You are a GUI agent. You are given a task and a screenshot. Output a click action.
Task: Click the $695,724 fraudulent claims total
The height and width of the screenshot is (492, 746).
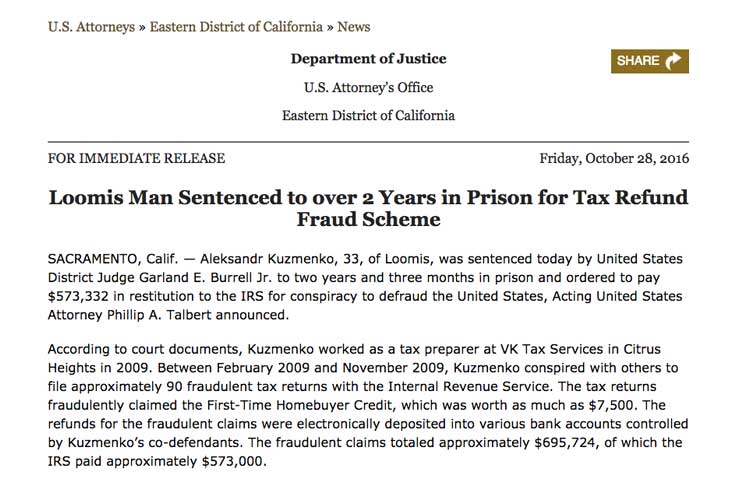point(565,443)
